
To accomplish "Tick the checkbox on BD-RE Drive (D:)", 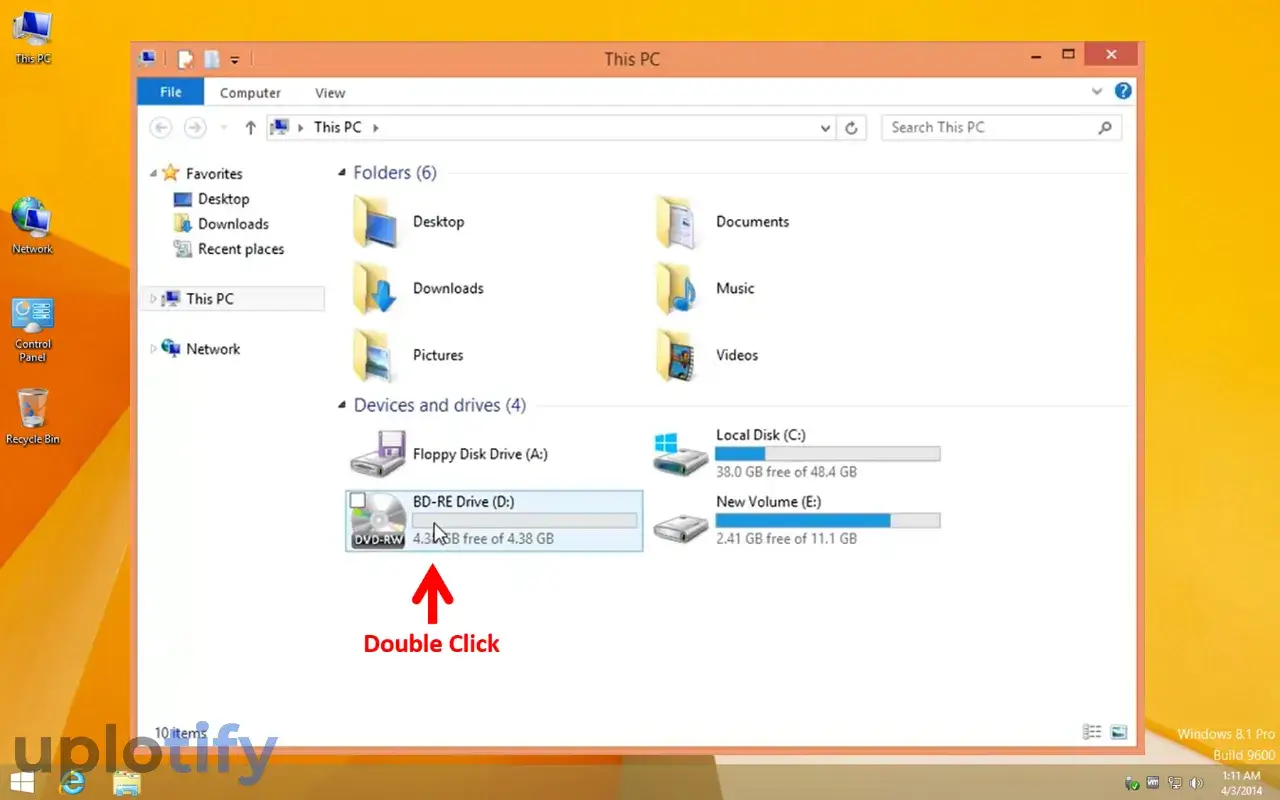I will coord(357,500).
